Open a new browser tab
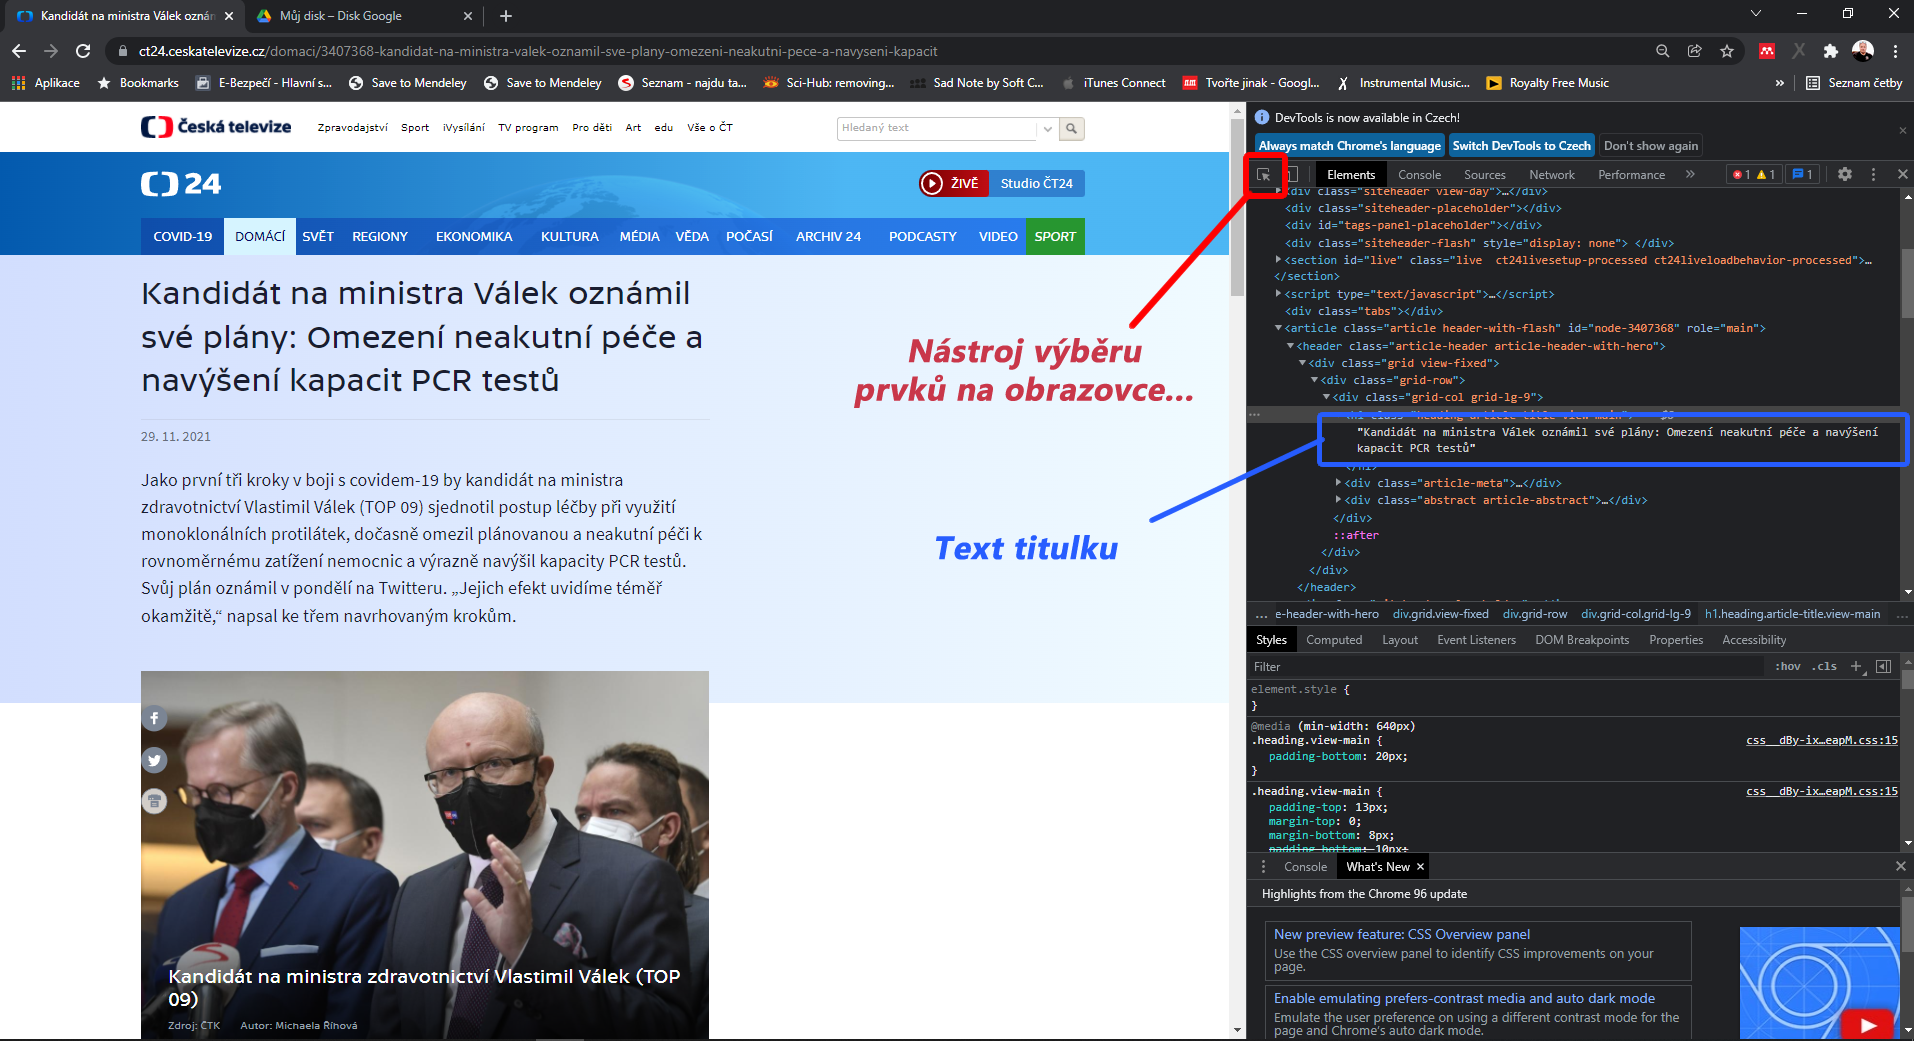Screen dimensions: 1914x1041 click(x=506, y=16)
